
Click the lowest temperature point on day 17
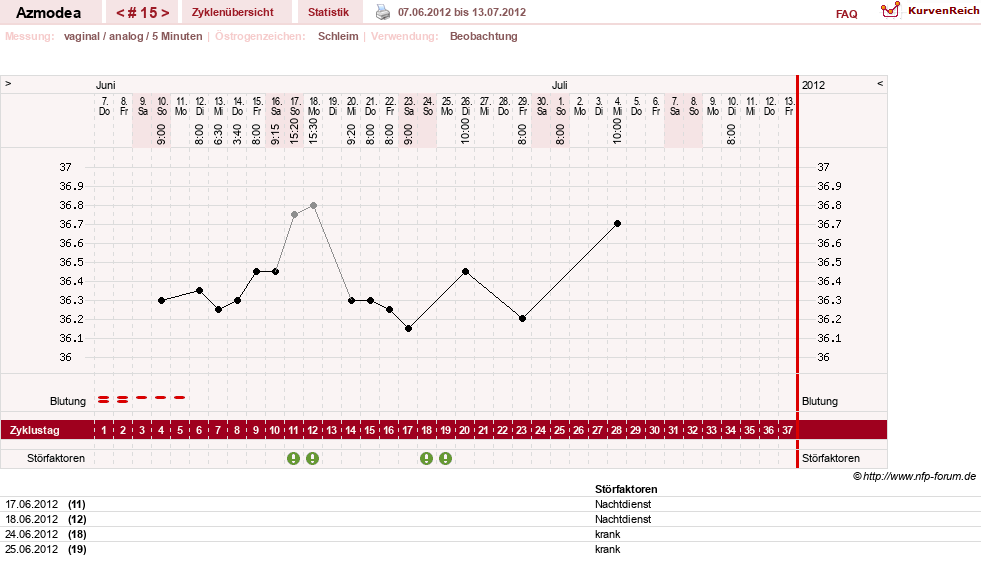[x=409, y=328]
